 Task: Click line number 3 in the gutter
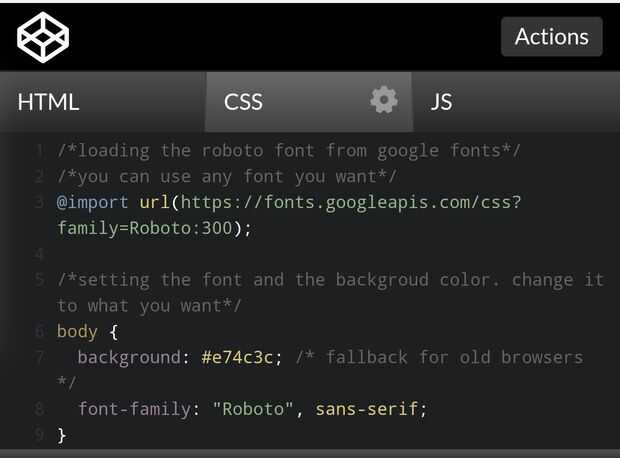[x=39, y=202]
